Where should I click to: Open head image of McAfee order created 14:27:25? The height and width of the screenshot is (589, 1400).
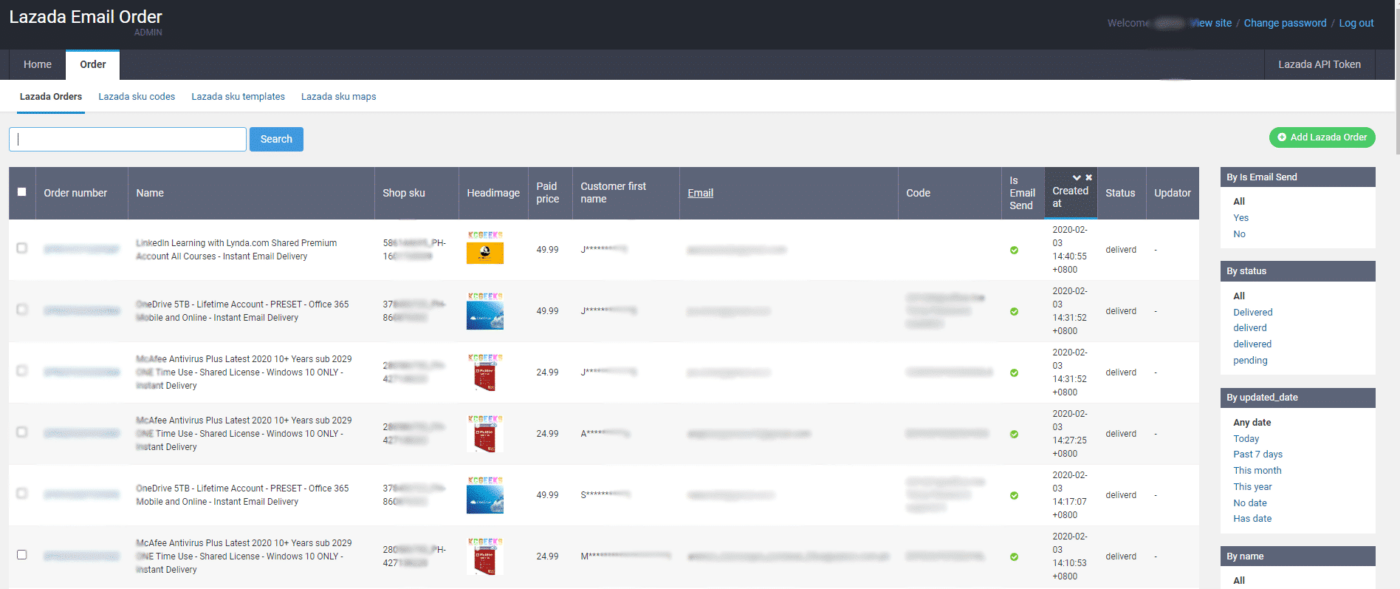tap(485, 434)
